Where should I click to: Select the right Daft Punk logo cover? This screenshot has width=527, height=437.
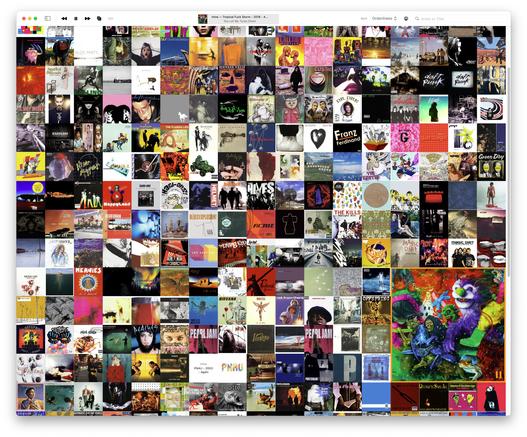click(x=462, y=80)
